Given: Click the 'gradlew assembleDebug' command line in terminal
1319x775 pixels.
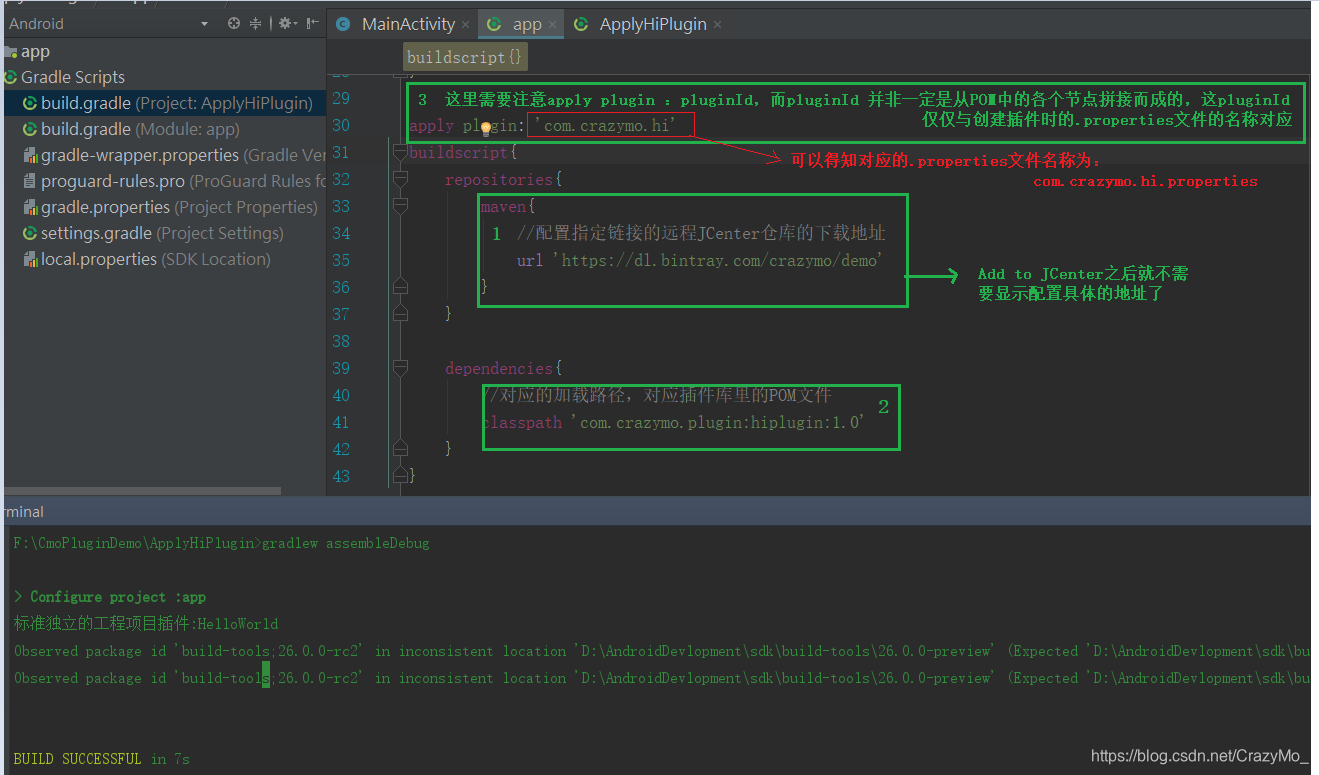Looking at the screenshot, I should [221, 543].
